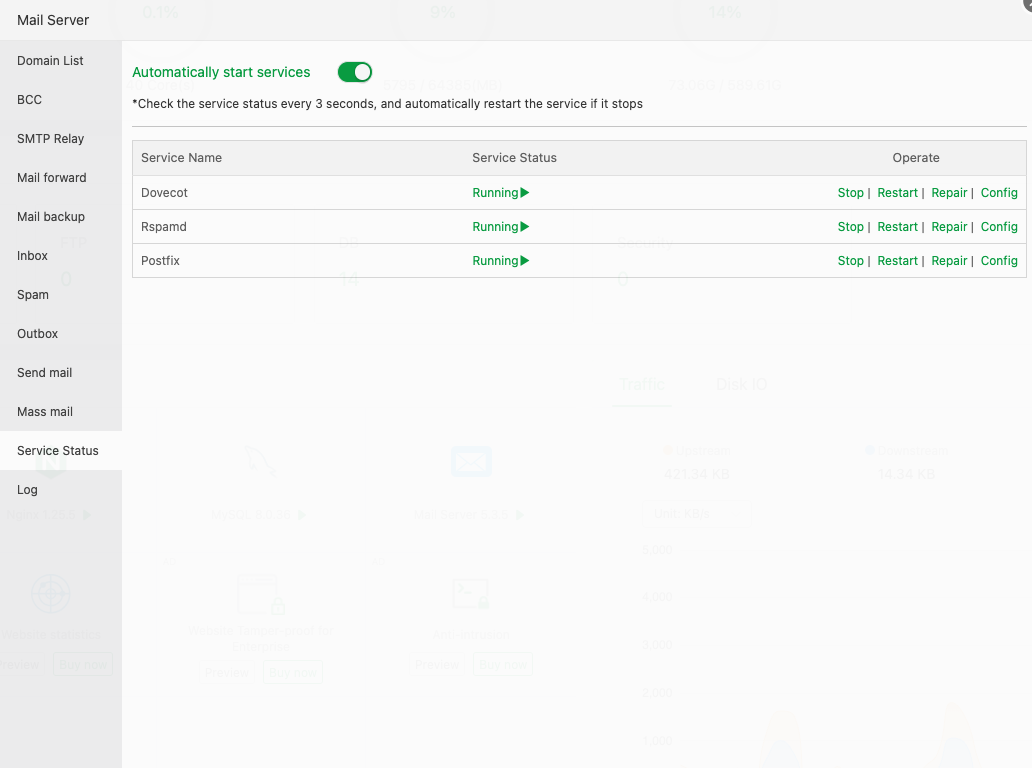Select the BCC sidebar tab

pyautogui.click(x=29, y=100)
